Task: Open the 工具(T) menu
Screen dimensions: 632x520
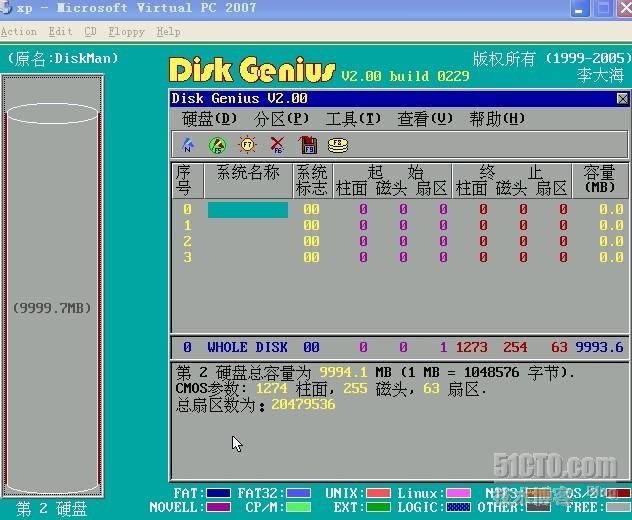Action: point(353,119)
